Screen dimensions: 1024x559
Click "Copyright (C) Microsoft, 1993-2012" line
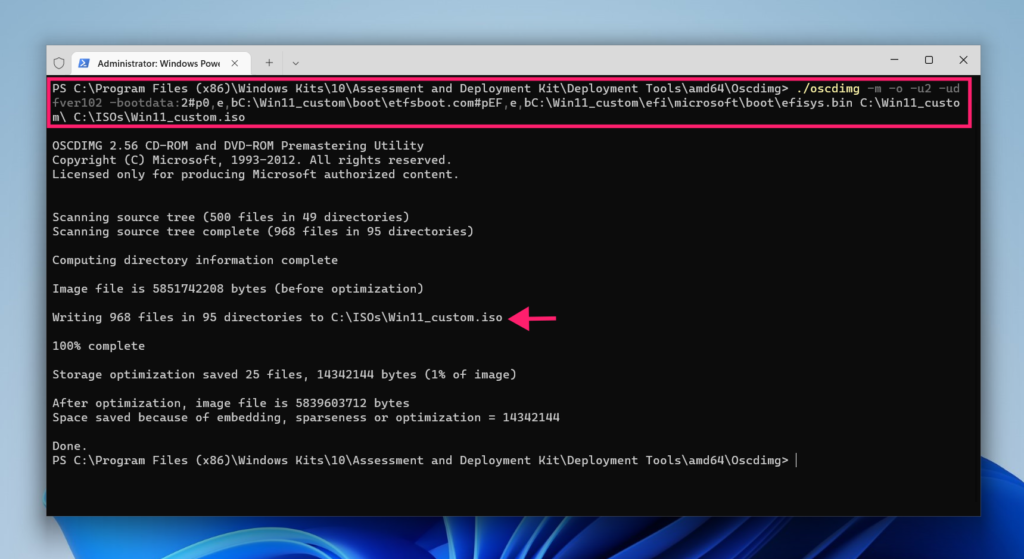(x=252, y=160)
